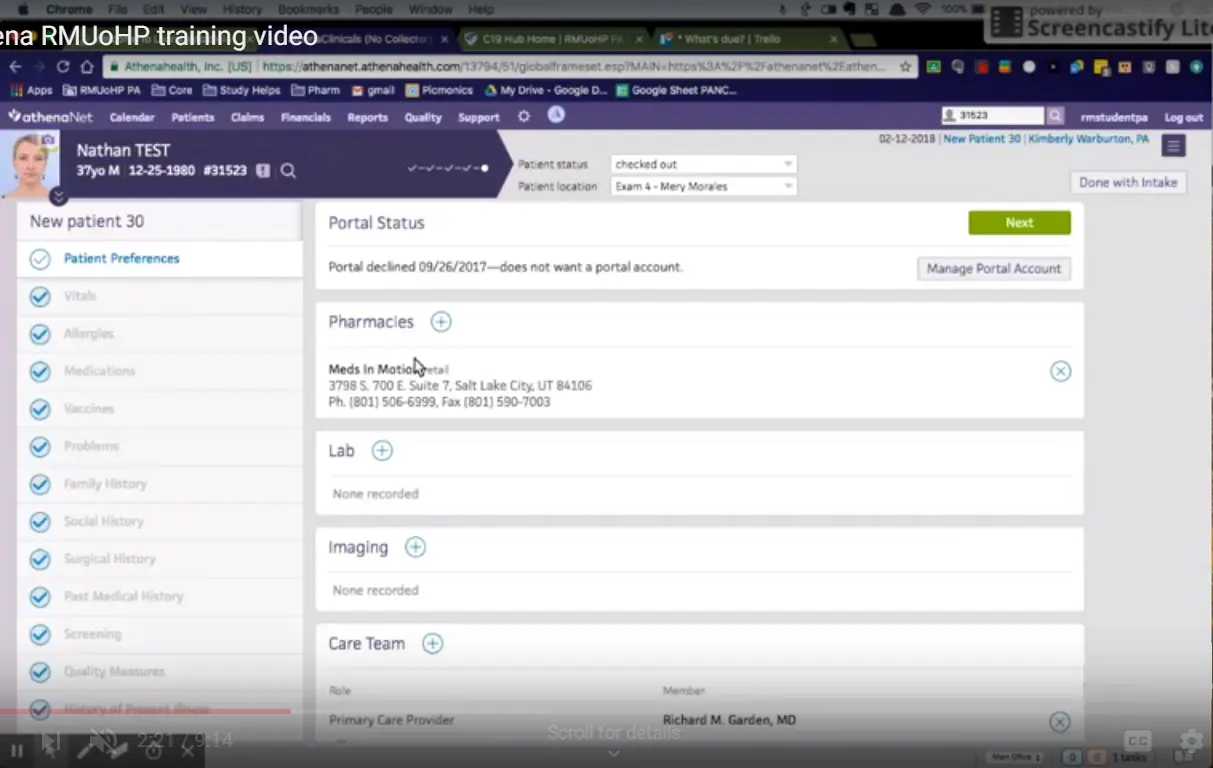Open the Patient status dropdown

pos(703,164)
